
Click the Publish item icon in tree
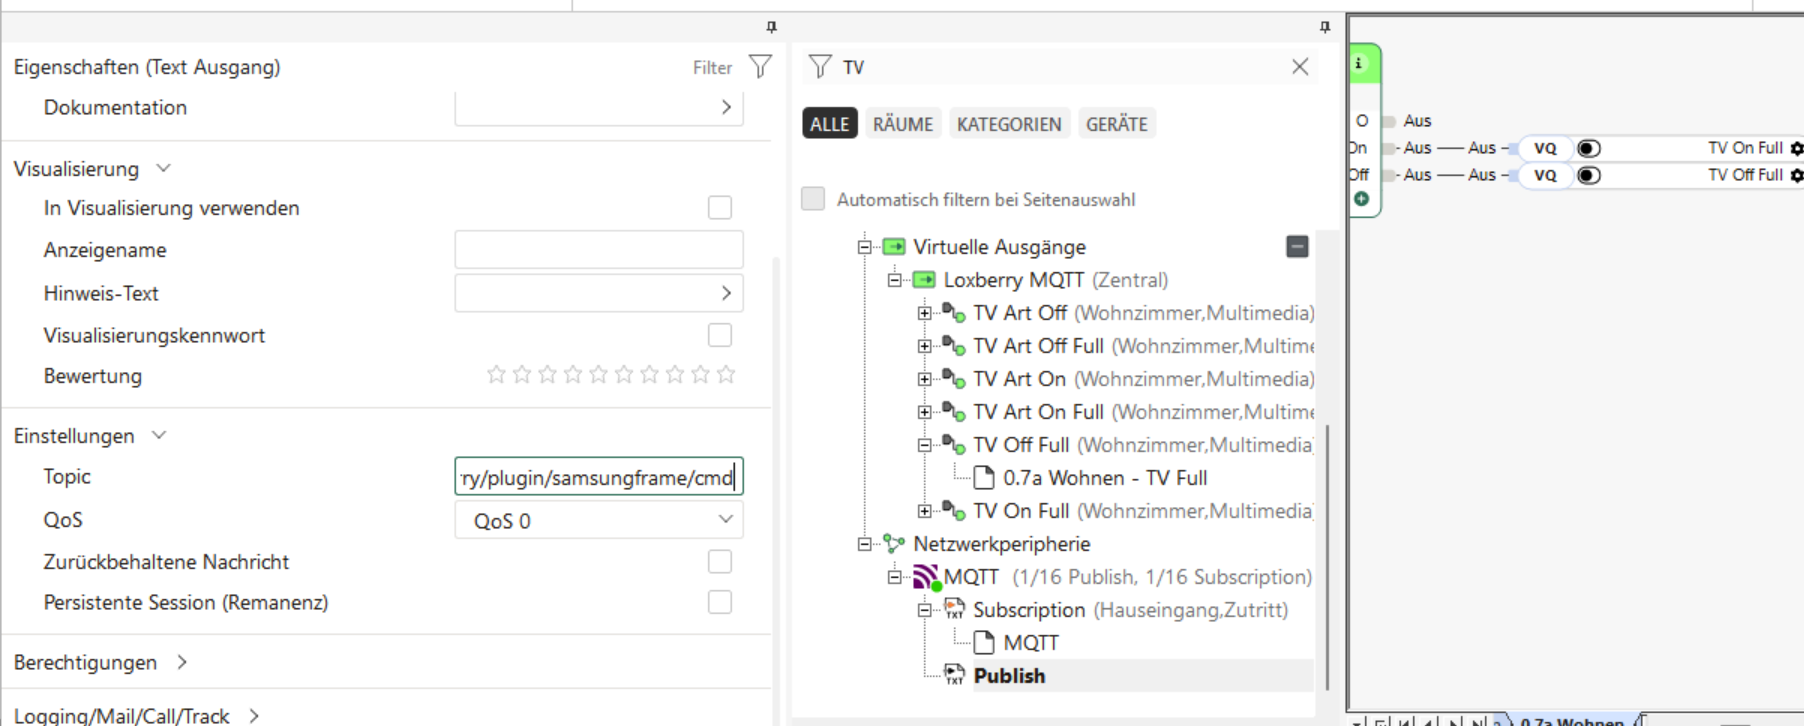(x=955, y=675)
